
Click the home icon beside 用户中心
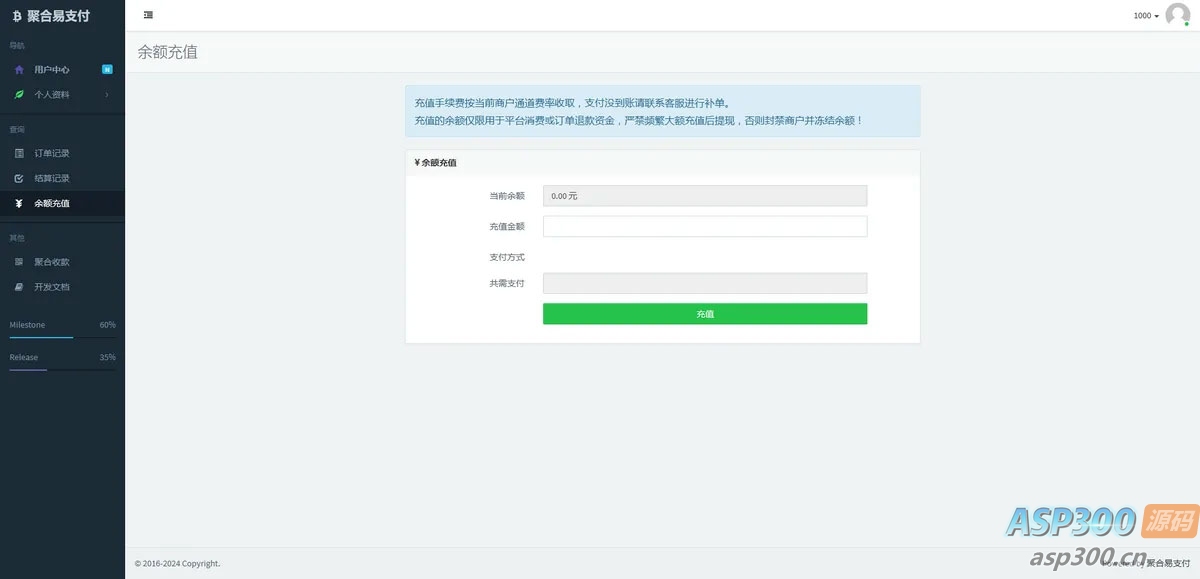click(19, 70)
